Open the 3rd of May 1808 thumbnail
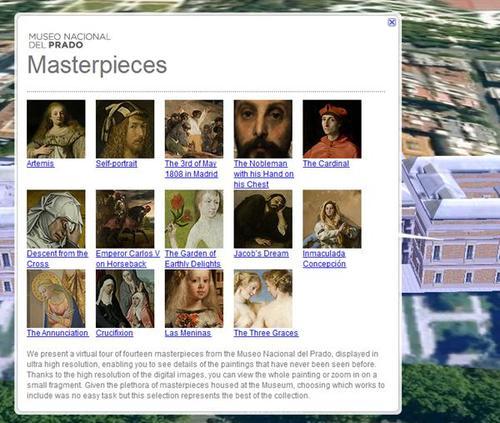The height and width of the screenshot is (423, 500). point(194,129)
